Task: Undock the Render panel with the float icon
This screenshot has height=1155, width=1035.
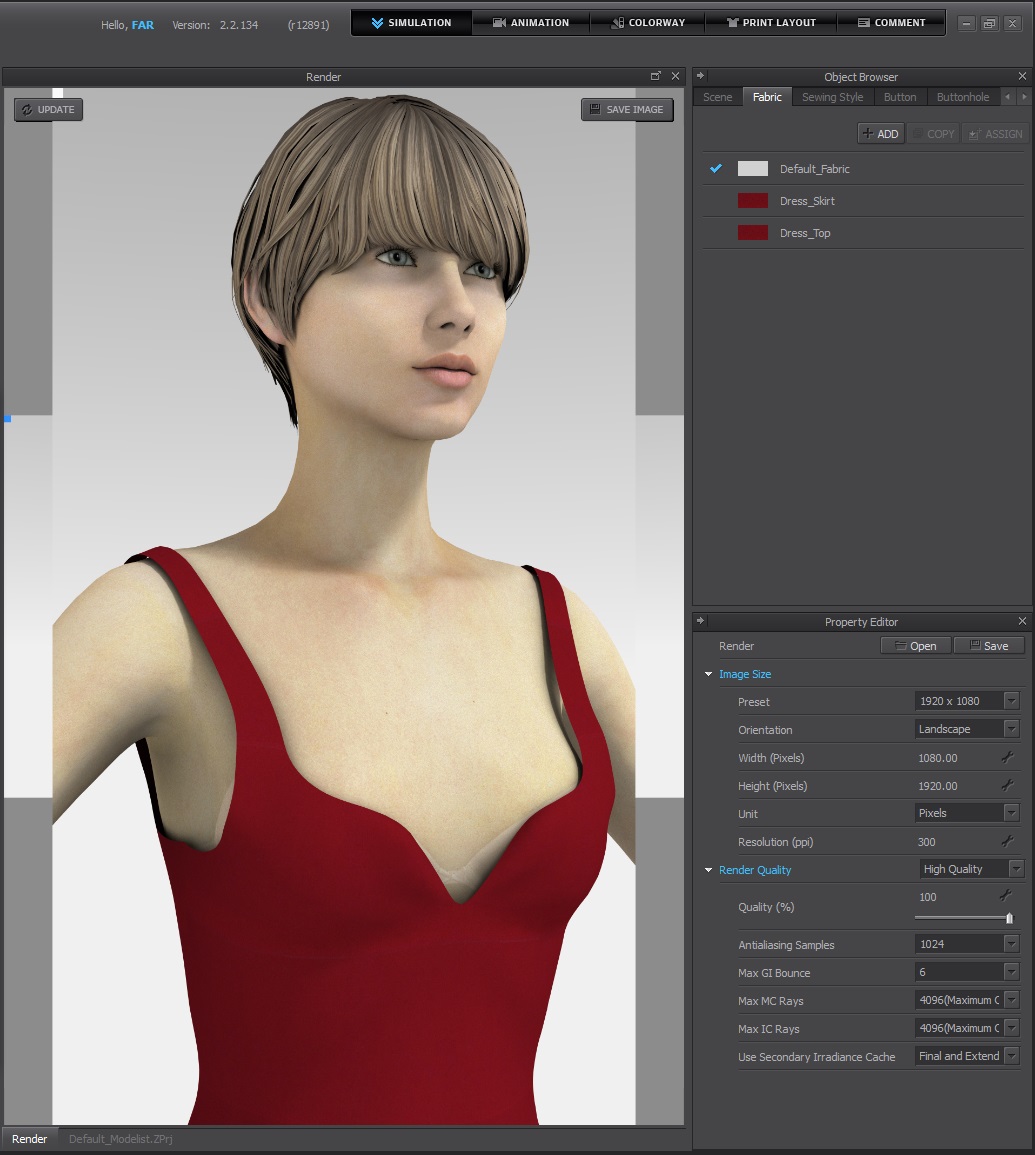Action: click(x=656, y=77)
